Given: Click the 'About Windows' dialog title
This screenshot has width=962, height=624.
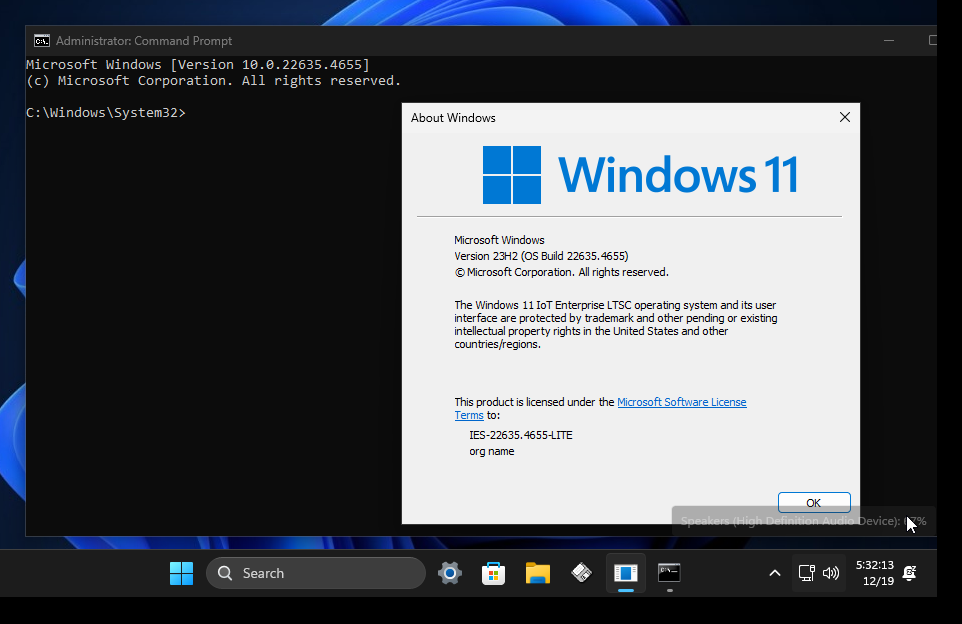Looking at the screenshot, I should pyautogui.click(x=453, y=118).
